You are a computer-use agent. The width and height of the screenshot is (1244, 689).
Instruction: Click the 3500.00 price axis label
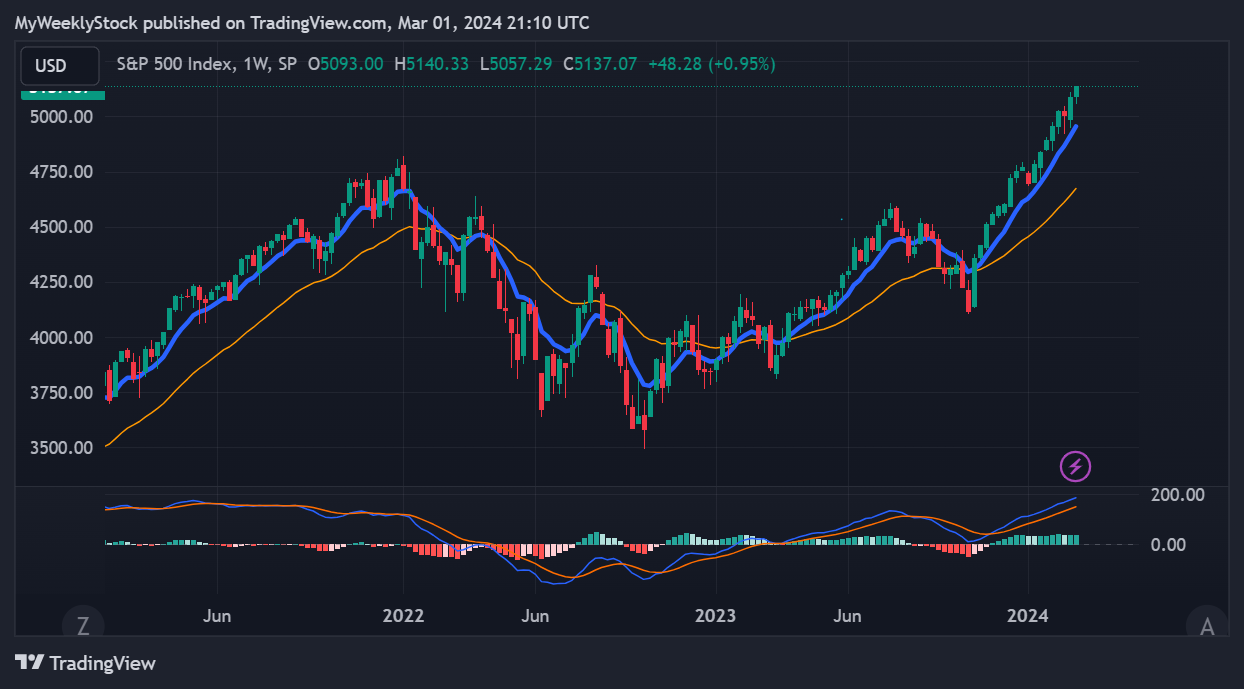[x=62, y=448]
